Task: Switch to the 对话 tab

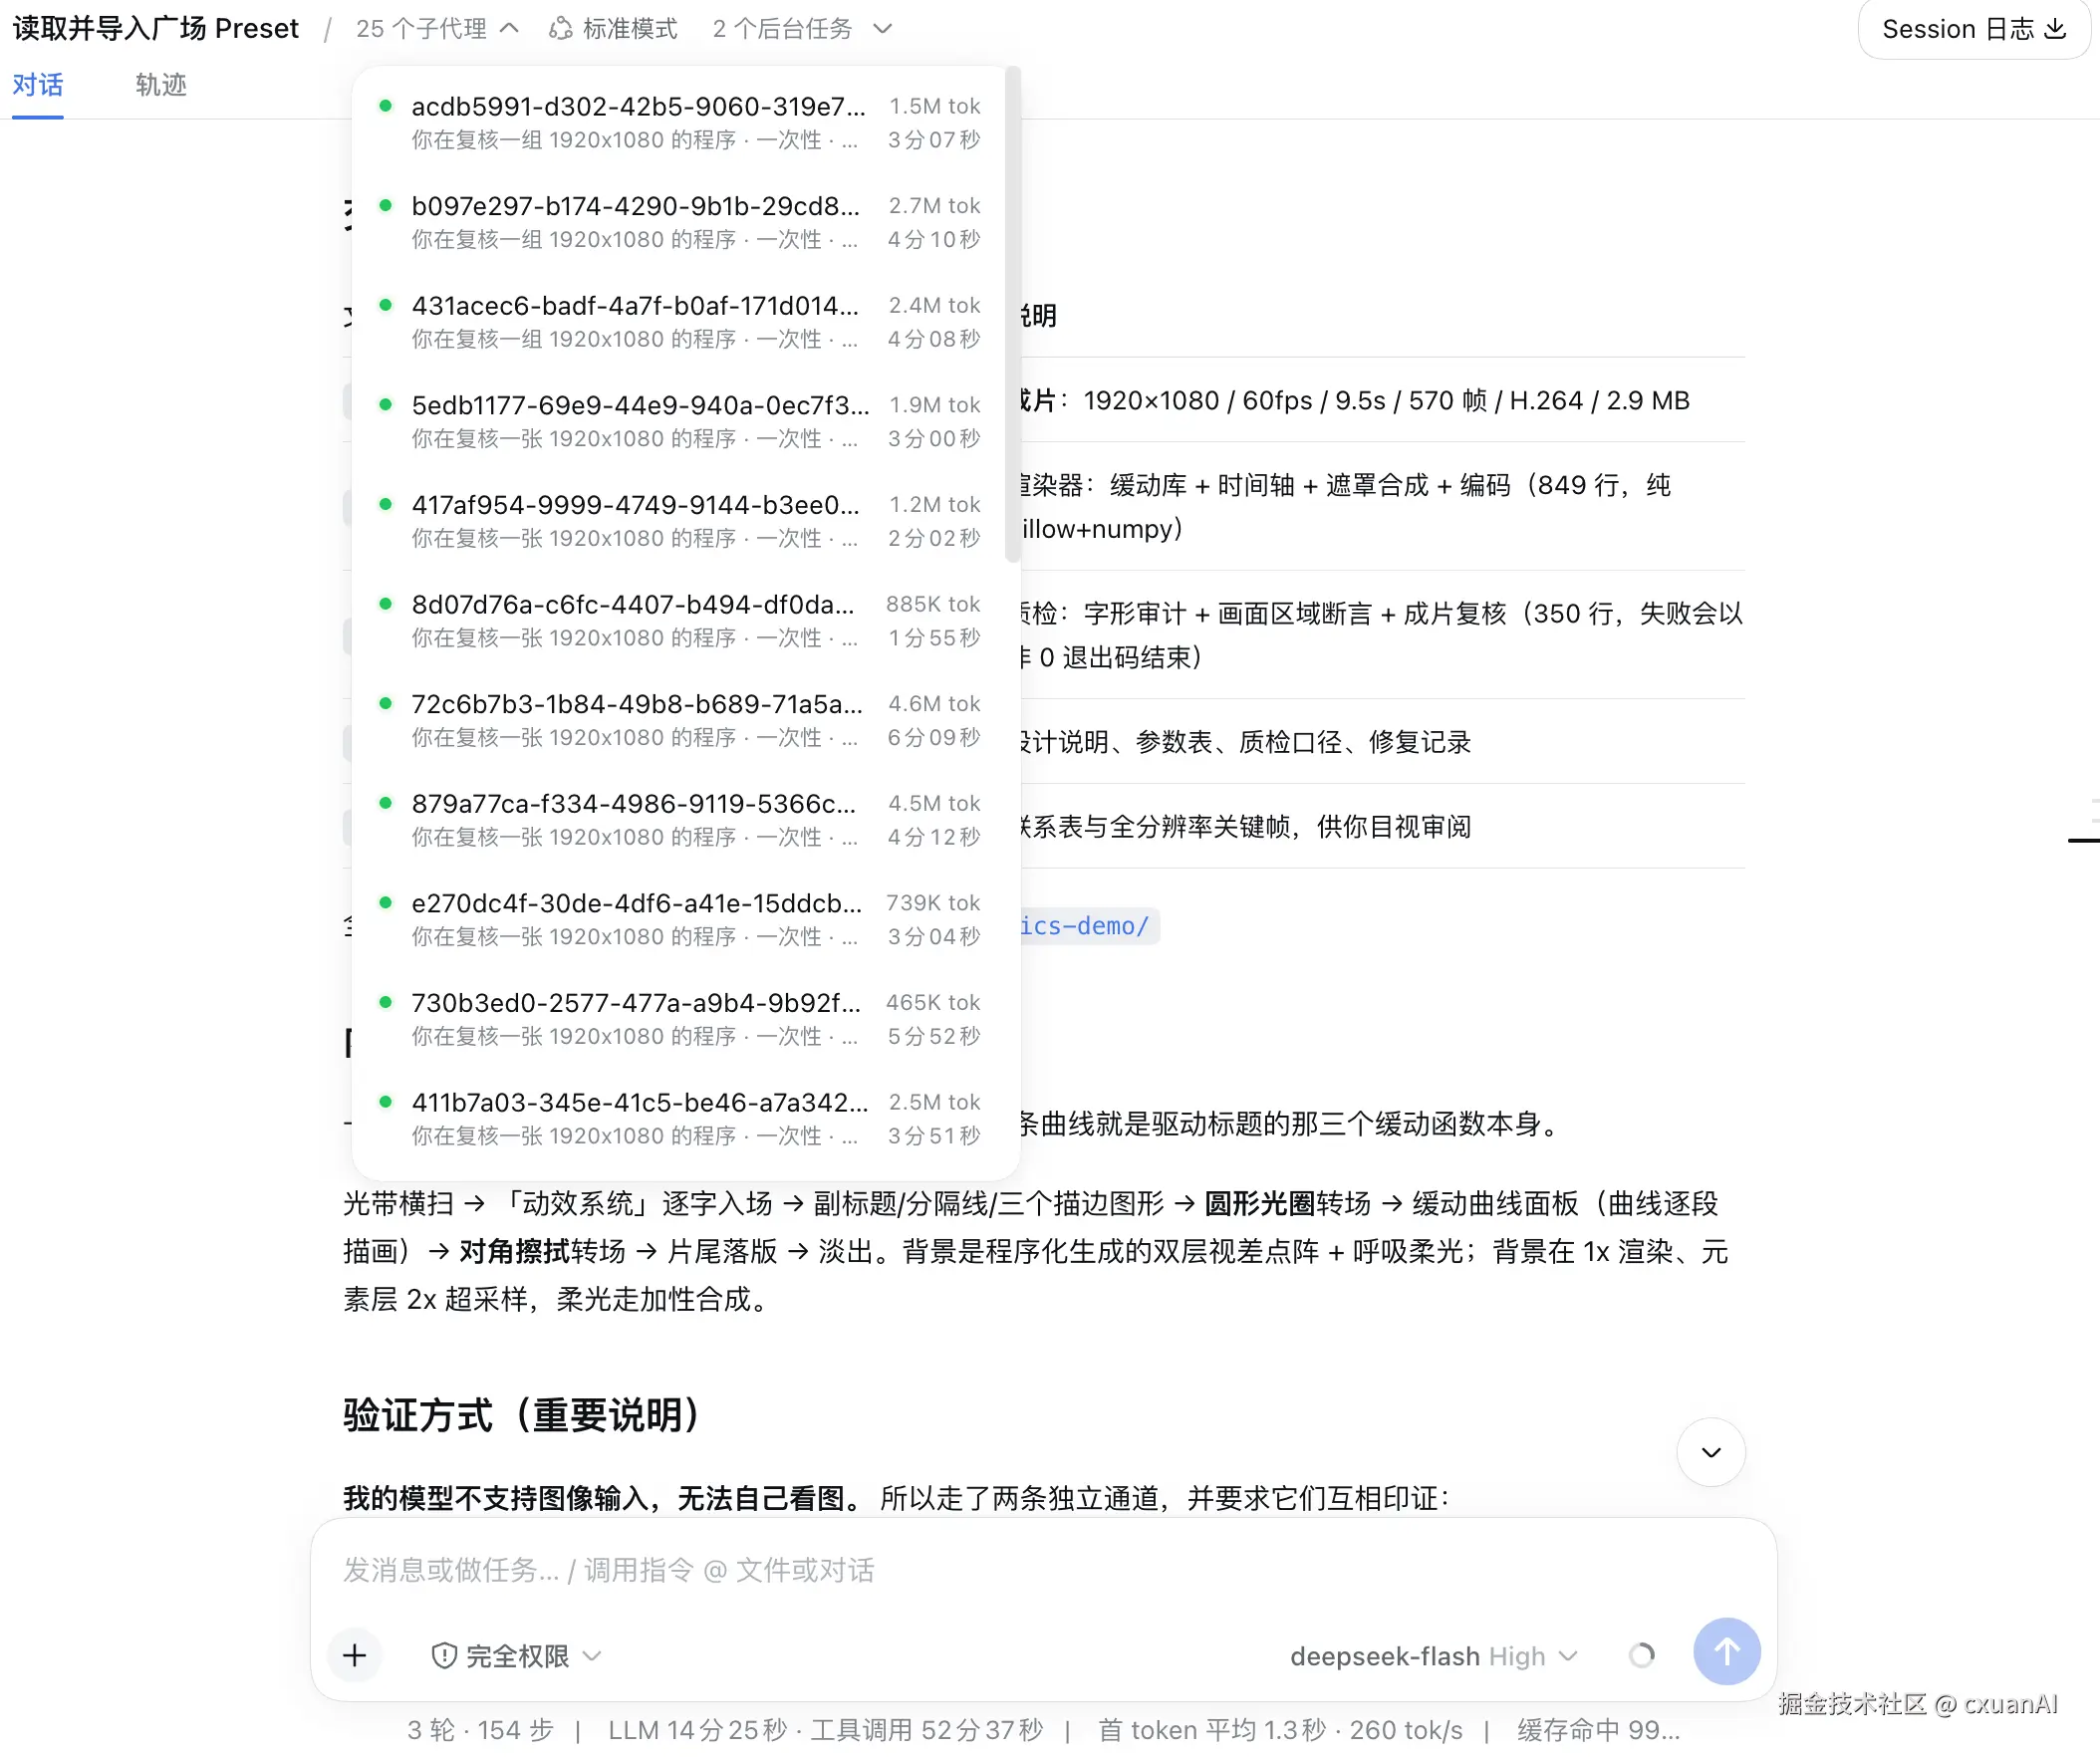Action: coord(37,85)
